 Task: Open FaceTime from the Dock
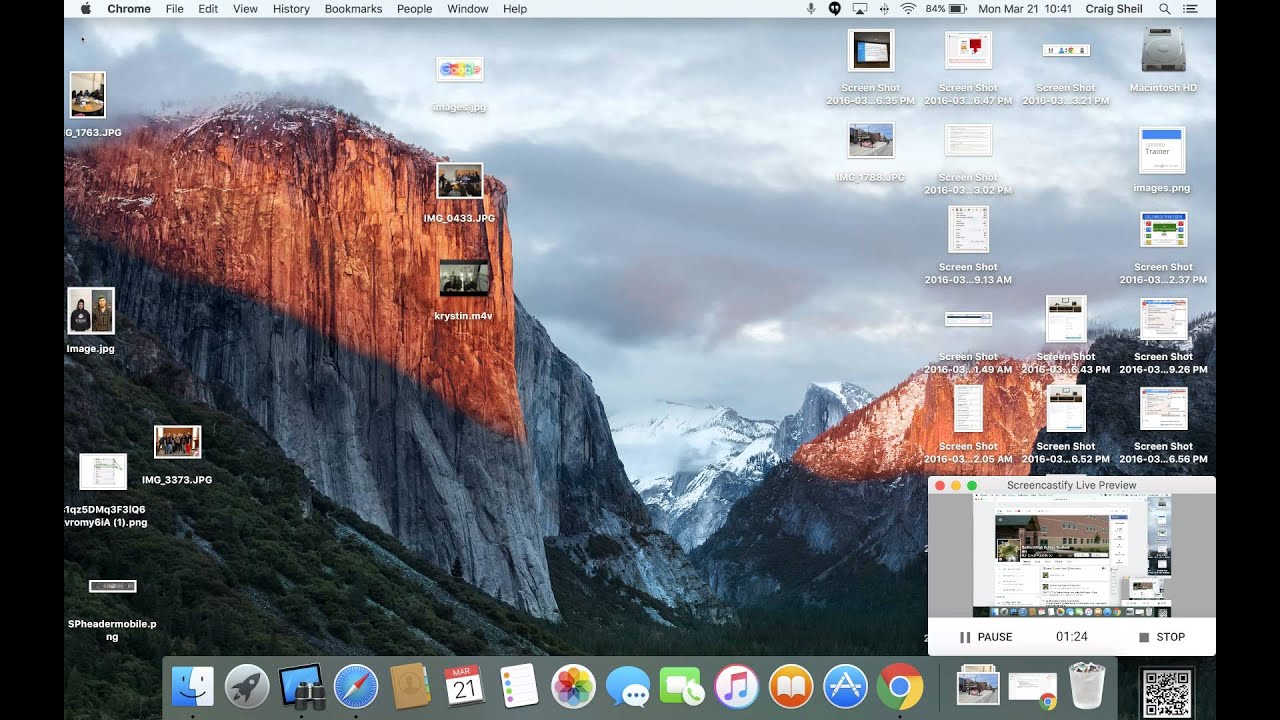pyautogui.click(x=682, y=687)
